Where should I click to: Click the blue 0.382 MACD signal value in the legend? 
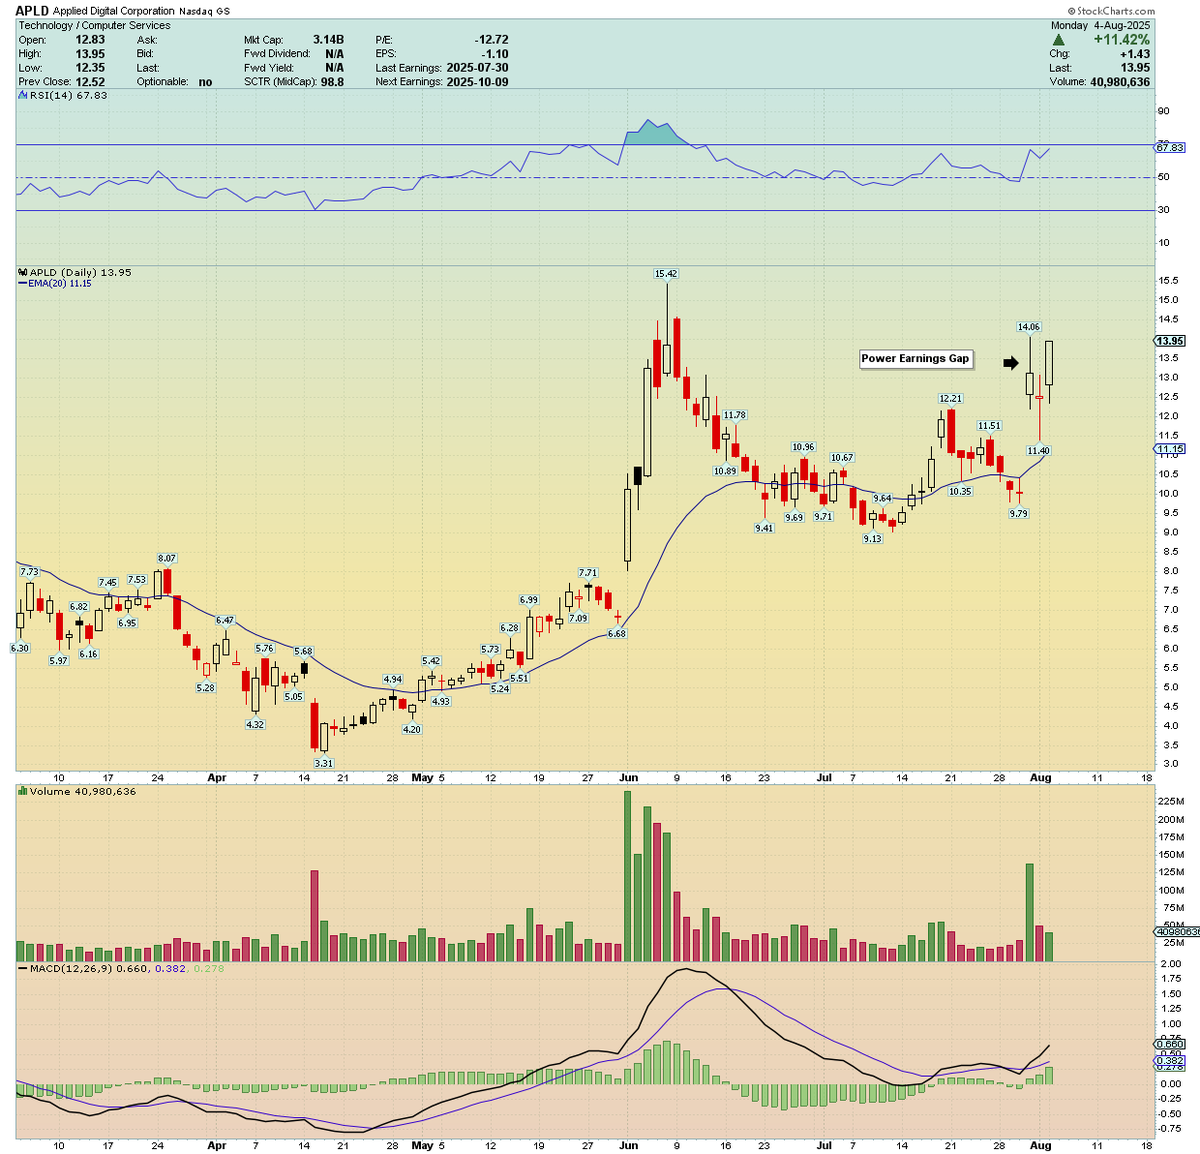[169, 968]
